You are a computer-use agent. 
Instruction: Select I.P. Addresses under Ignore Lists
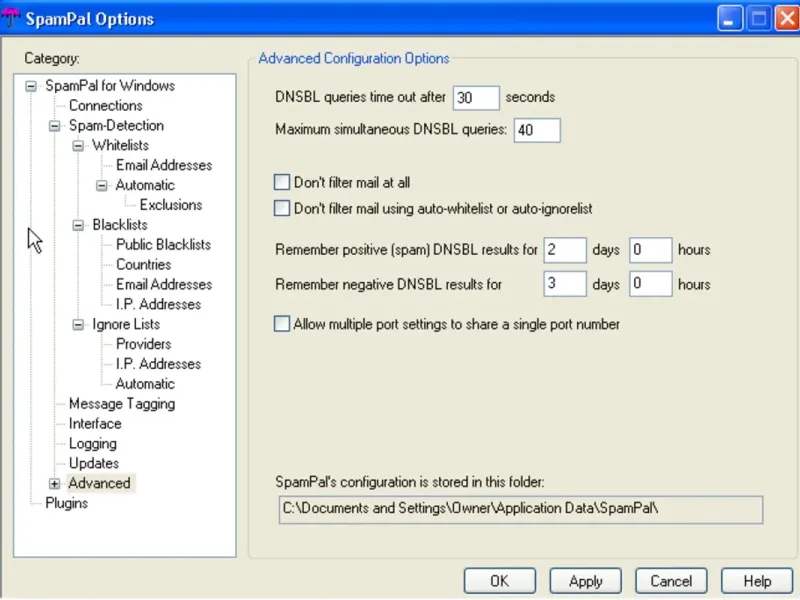(x=158, y=364)
